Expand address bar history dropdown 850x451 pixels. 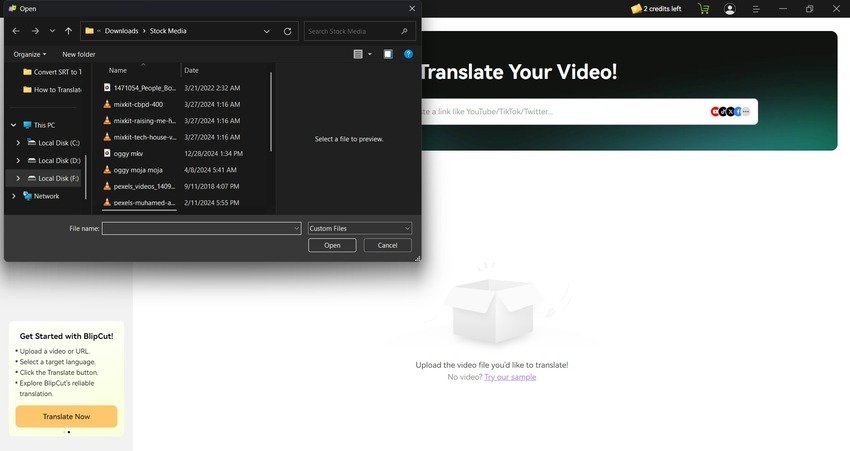(x=267, y=31)
